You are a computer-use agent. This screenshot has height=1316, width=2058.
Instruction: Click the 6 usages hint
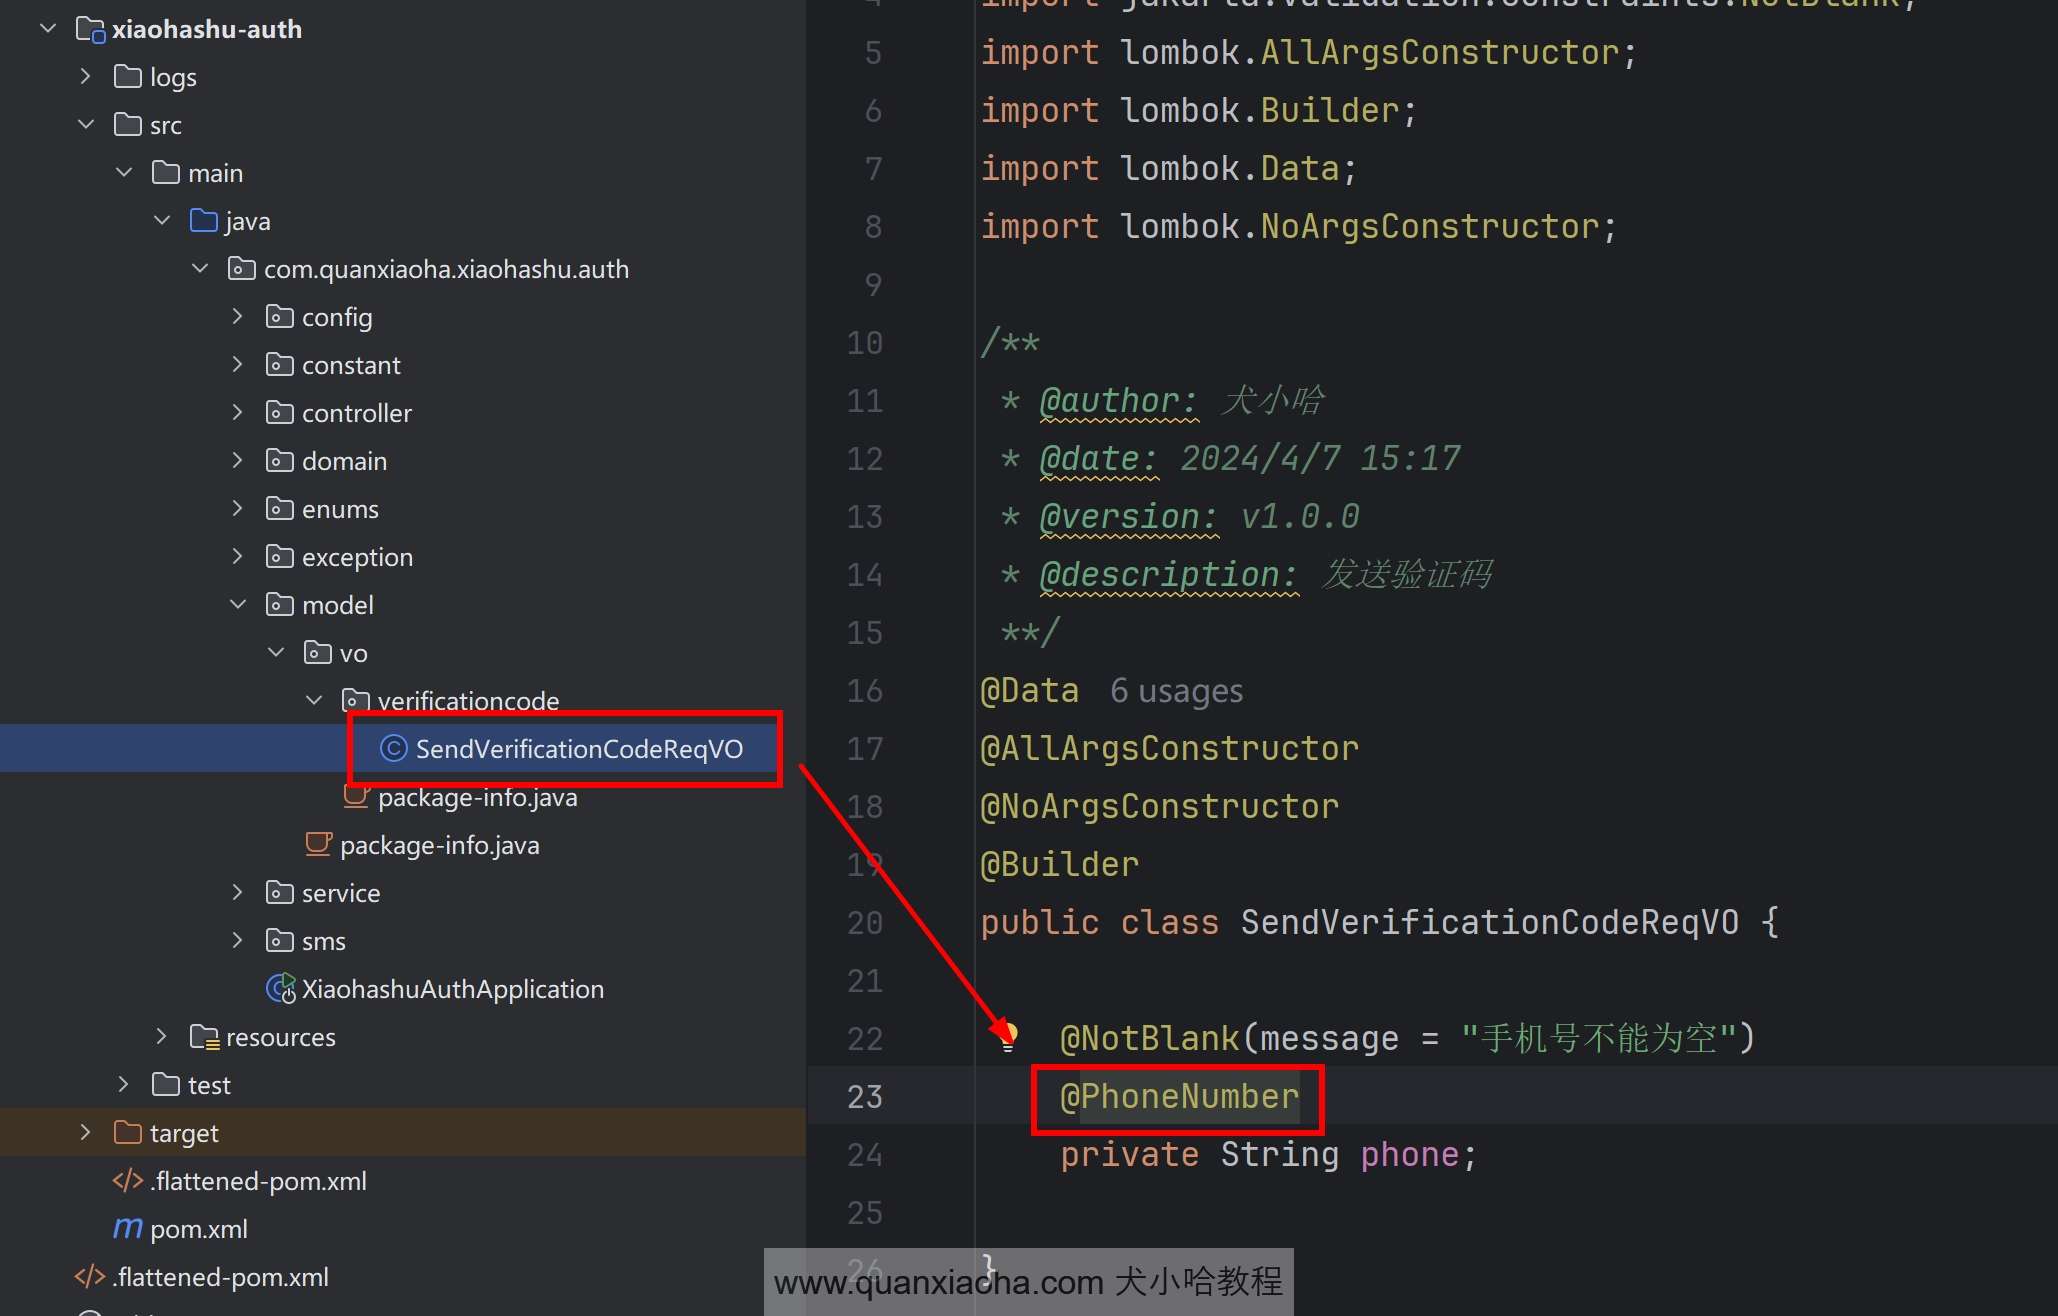(x=1176, y=691)
